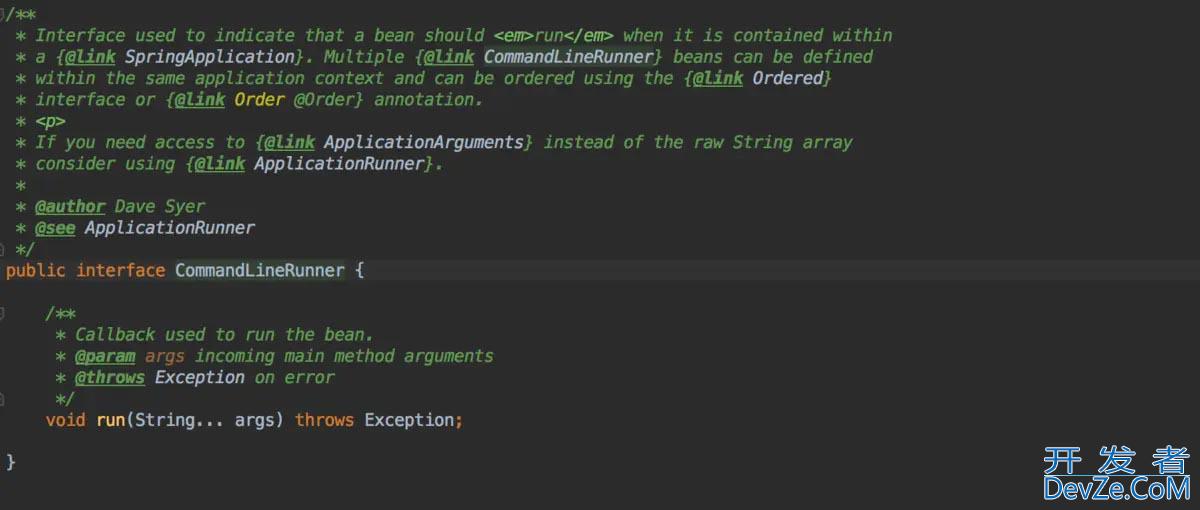
Task: Click 'args' in the run method parameters
Action: coord(255,421)
